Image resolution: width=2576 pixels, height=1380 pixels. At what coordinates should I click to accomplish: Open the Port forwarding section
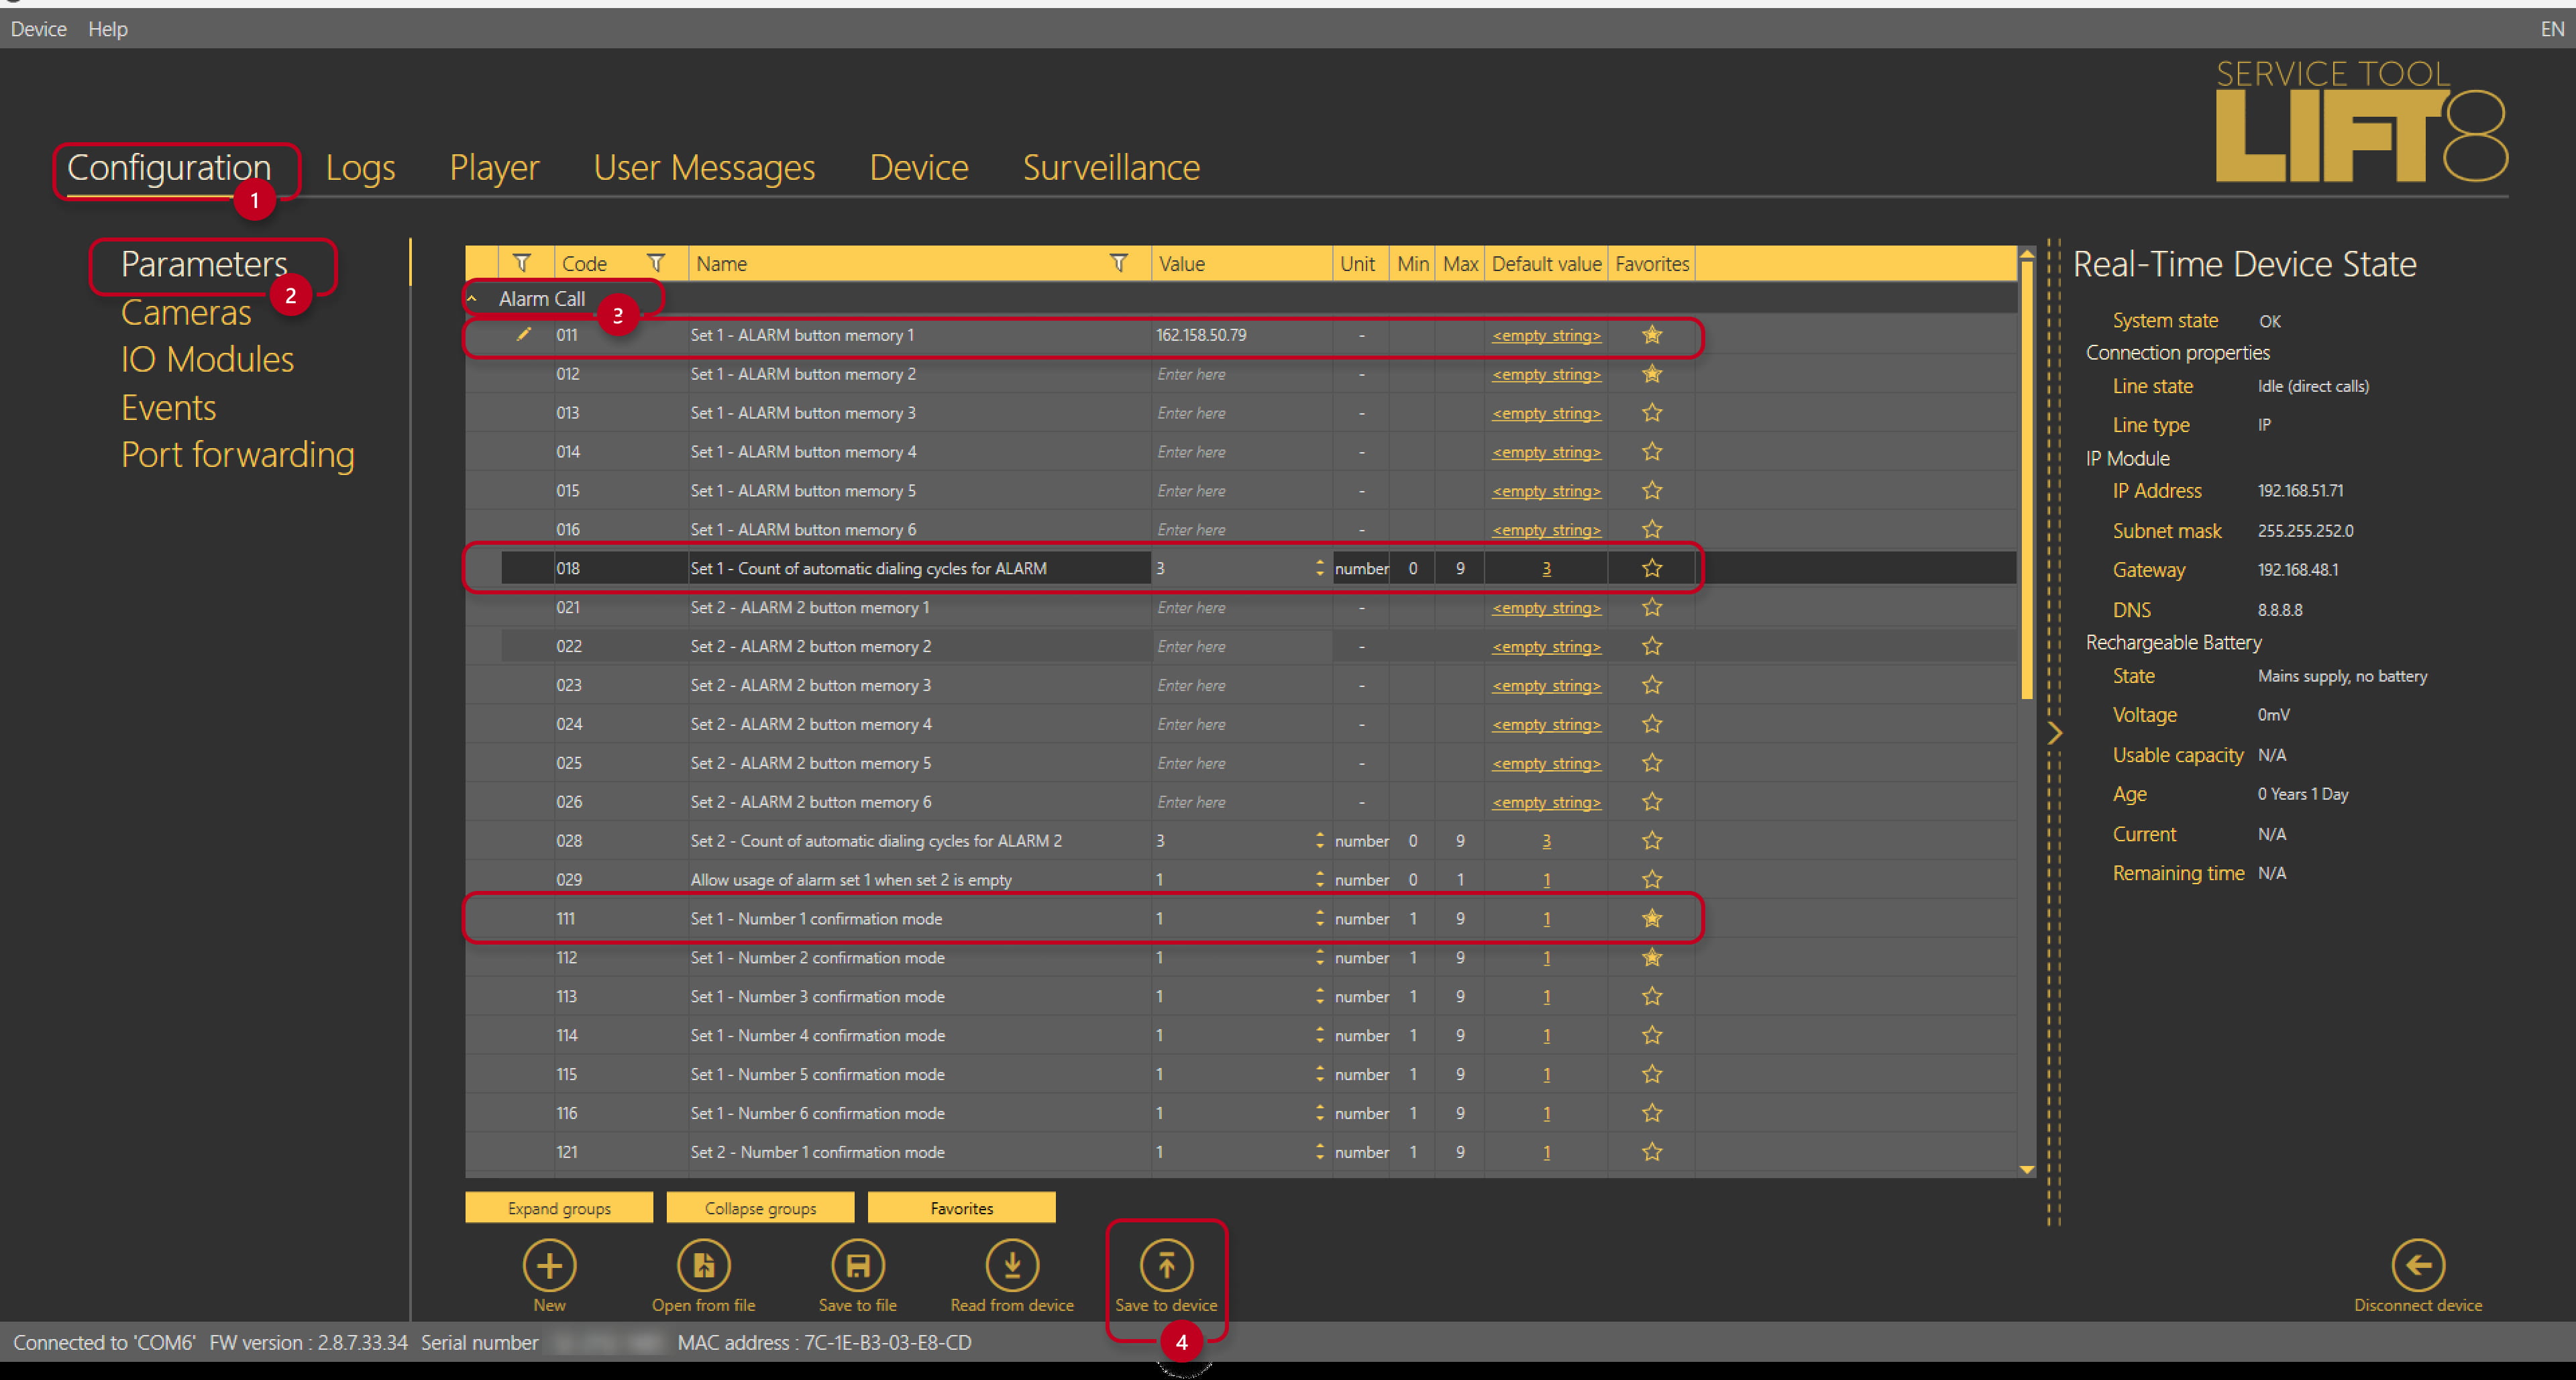(238, 455)
